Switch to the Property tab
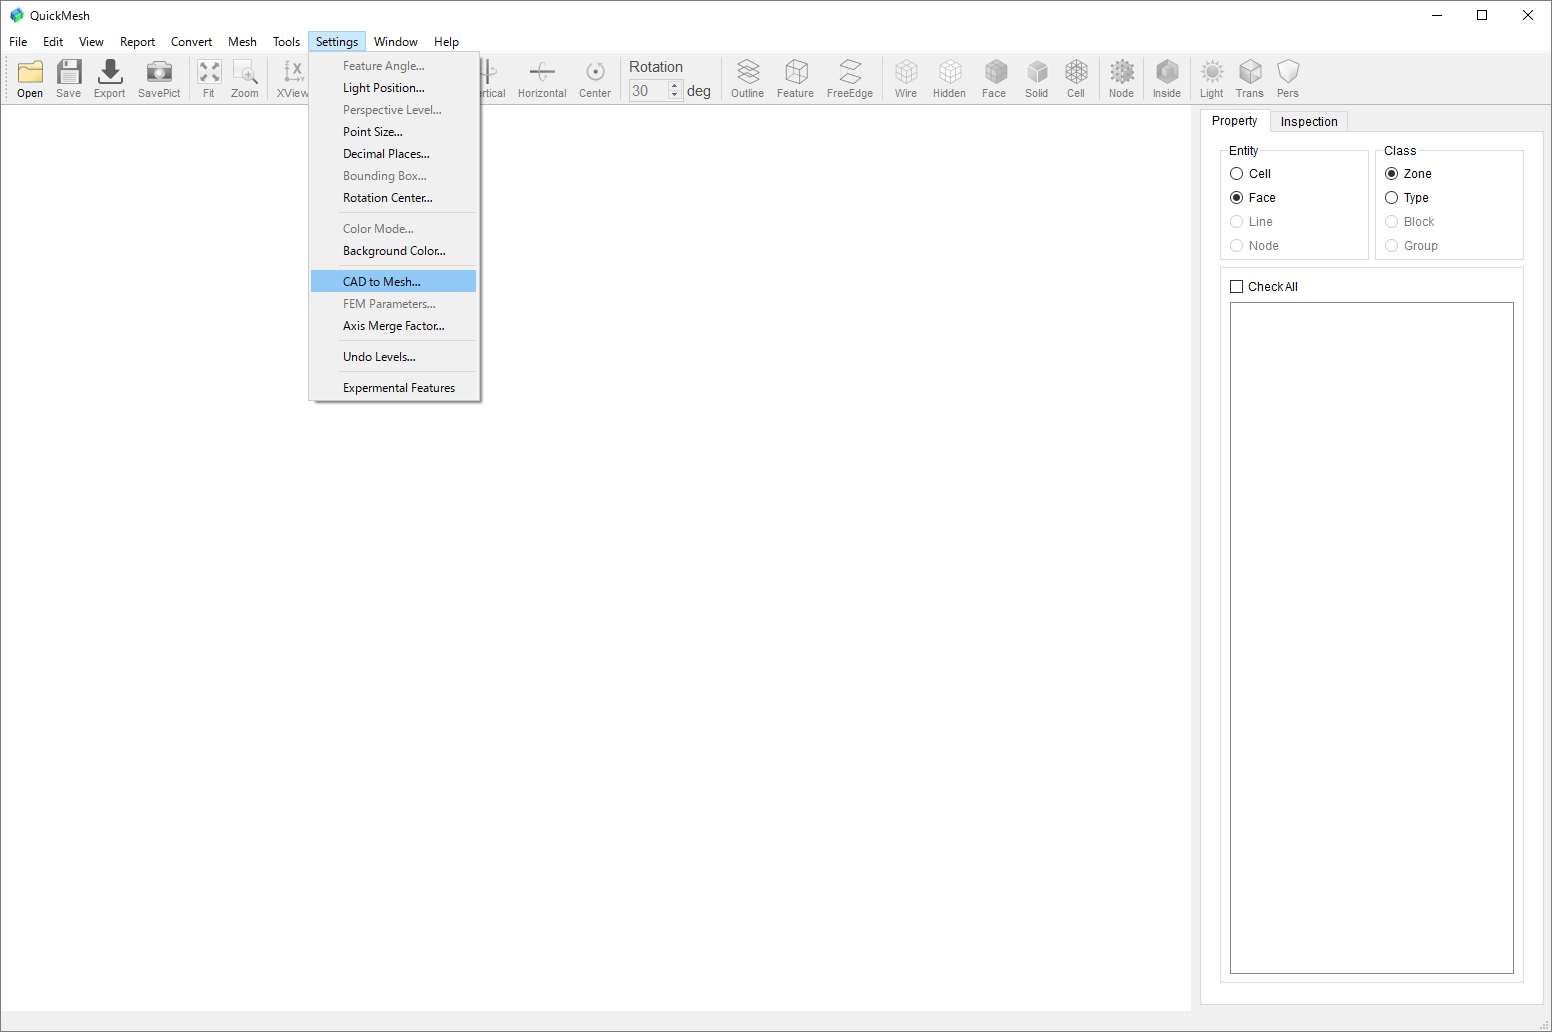1552x1032 pixels. pyautogui.click(x=1235, y=121)
